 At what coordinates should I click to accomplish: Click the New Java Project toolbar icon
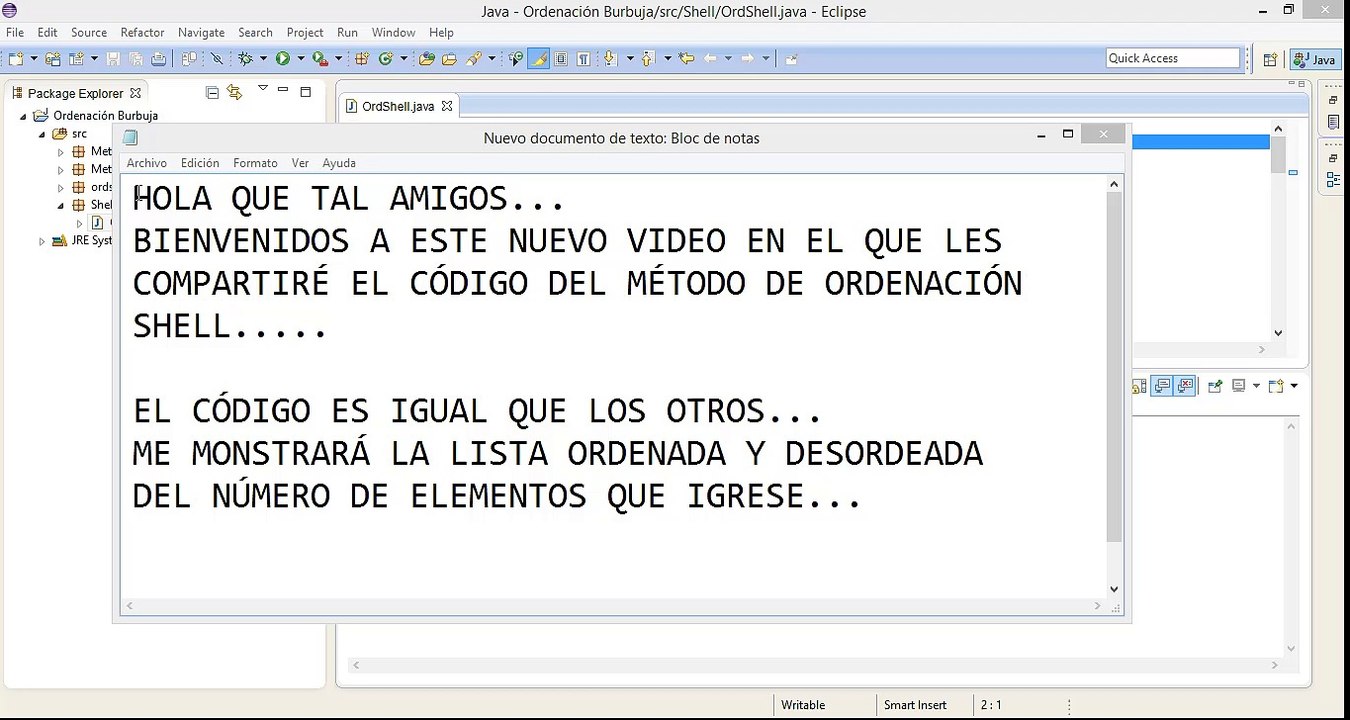point(53,59)
